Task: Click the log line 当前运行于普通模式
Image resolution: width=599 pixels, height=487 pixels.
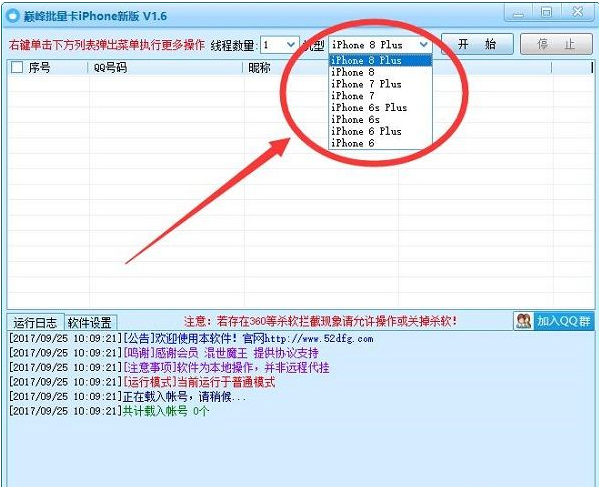Action: (141, 382)
